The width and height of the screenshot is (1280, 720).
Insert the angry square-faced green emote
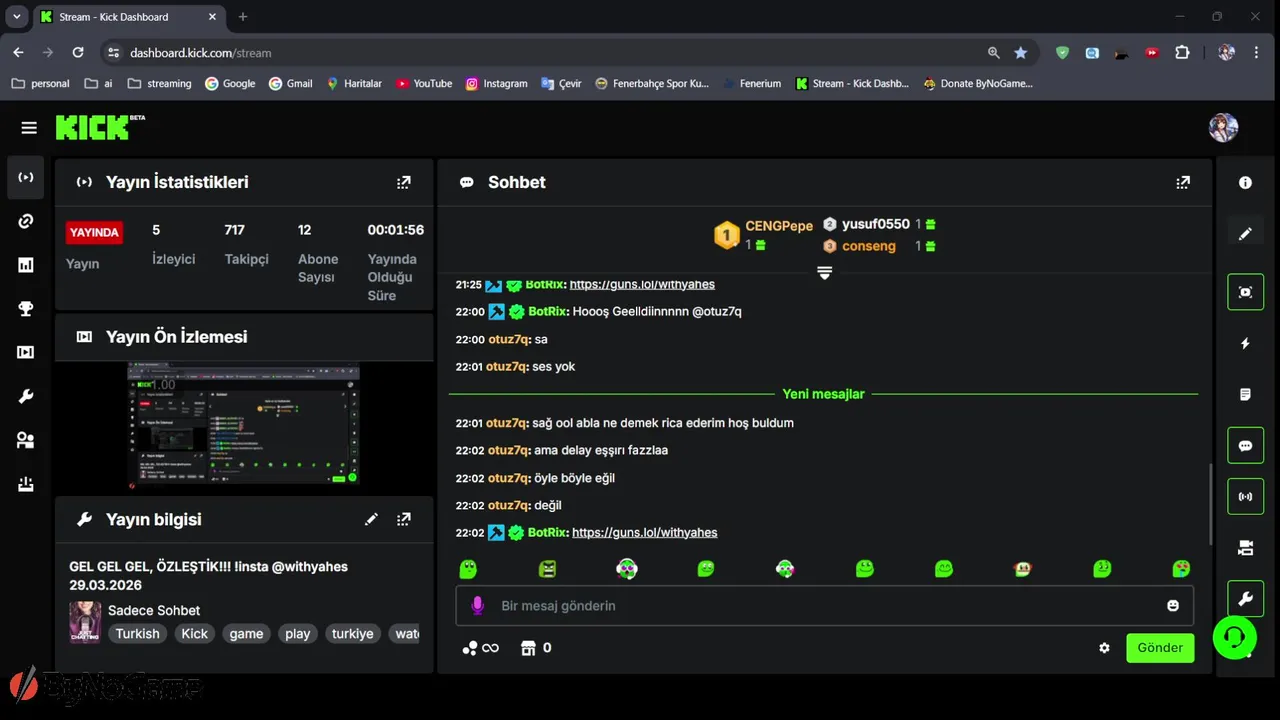547,569
